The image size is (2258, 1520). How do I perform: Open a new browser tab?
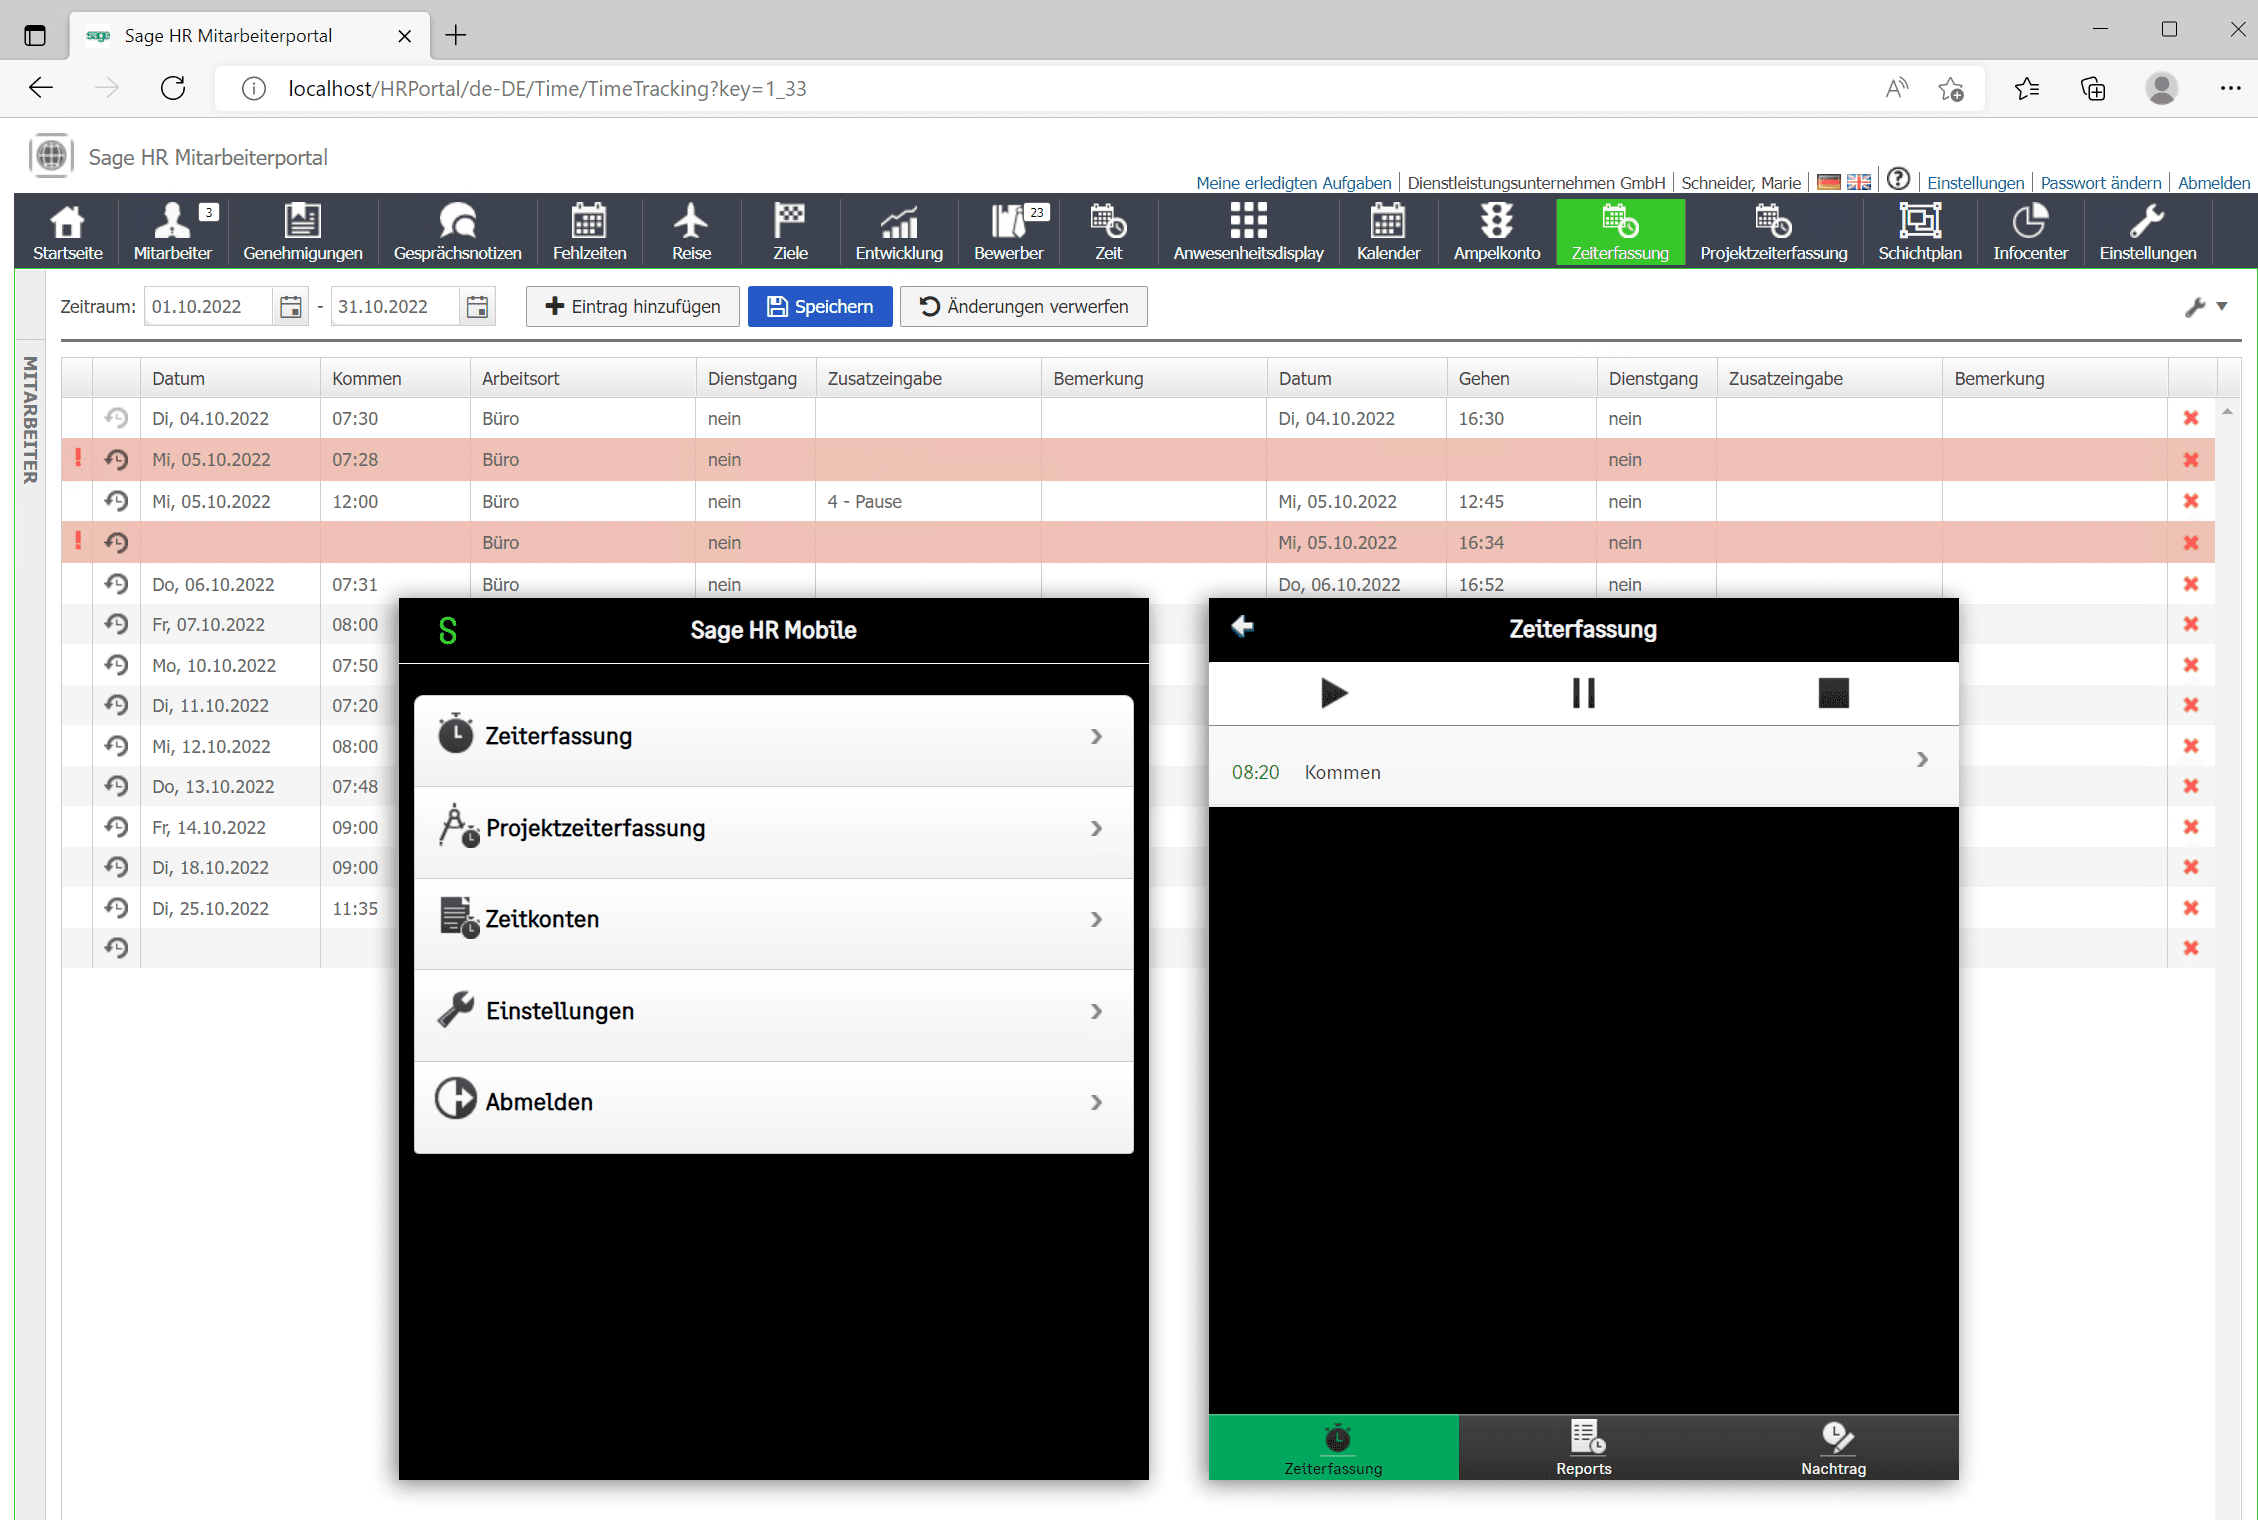(x=456, y=36)
